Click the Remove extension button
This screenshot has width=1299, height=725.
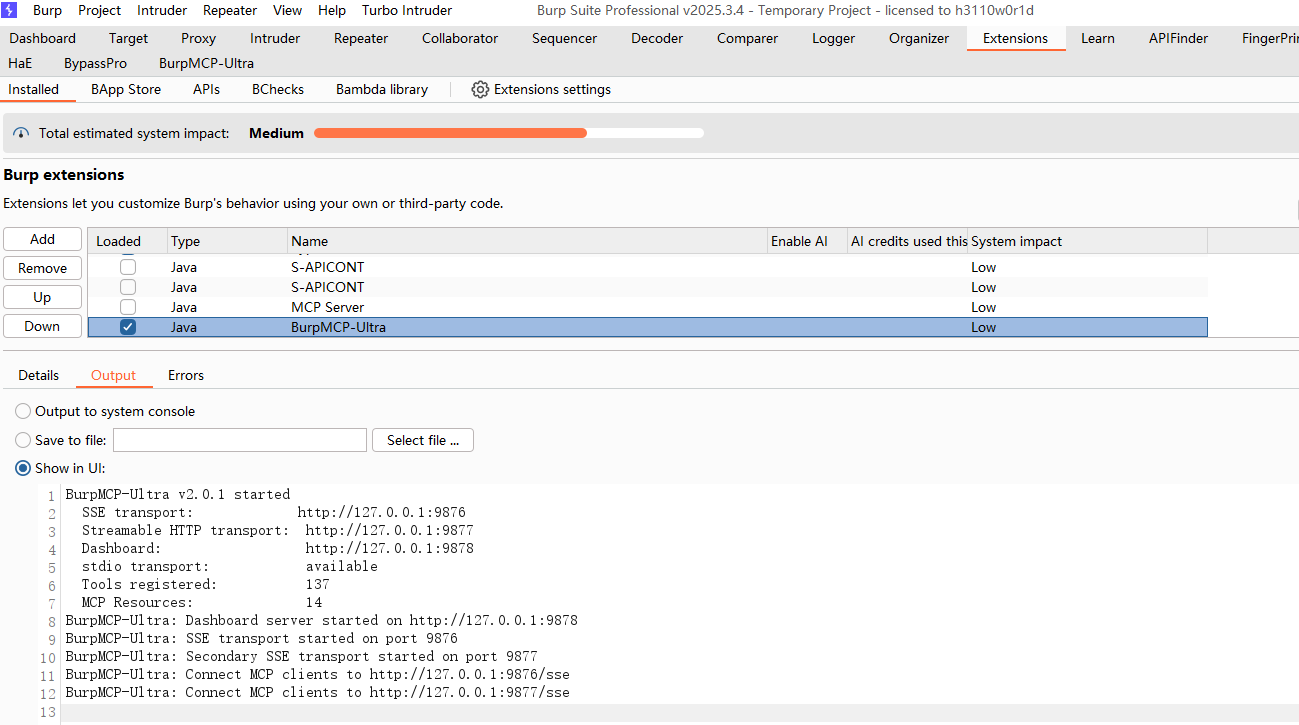(x=42, y=268)
